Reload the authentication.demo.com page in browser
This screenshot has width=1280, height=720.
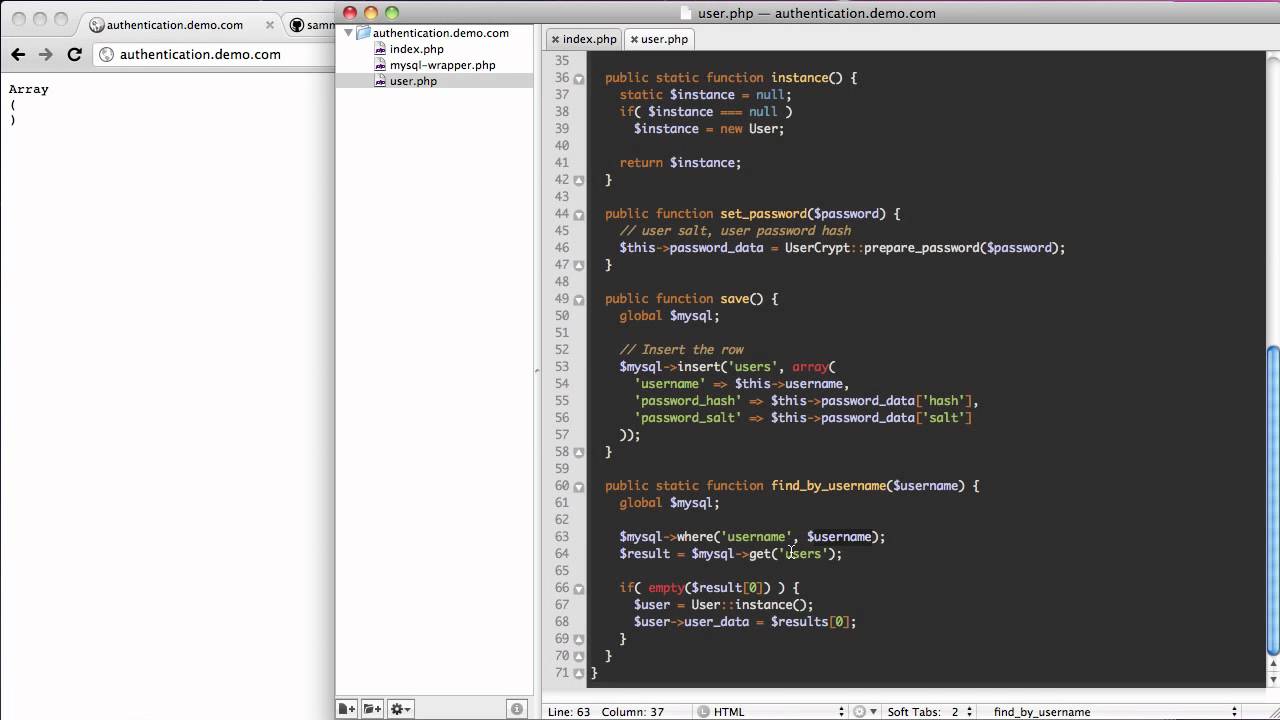point(75,54)
